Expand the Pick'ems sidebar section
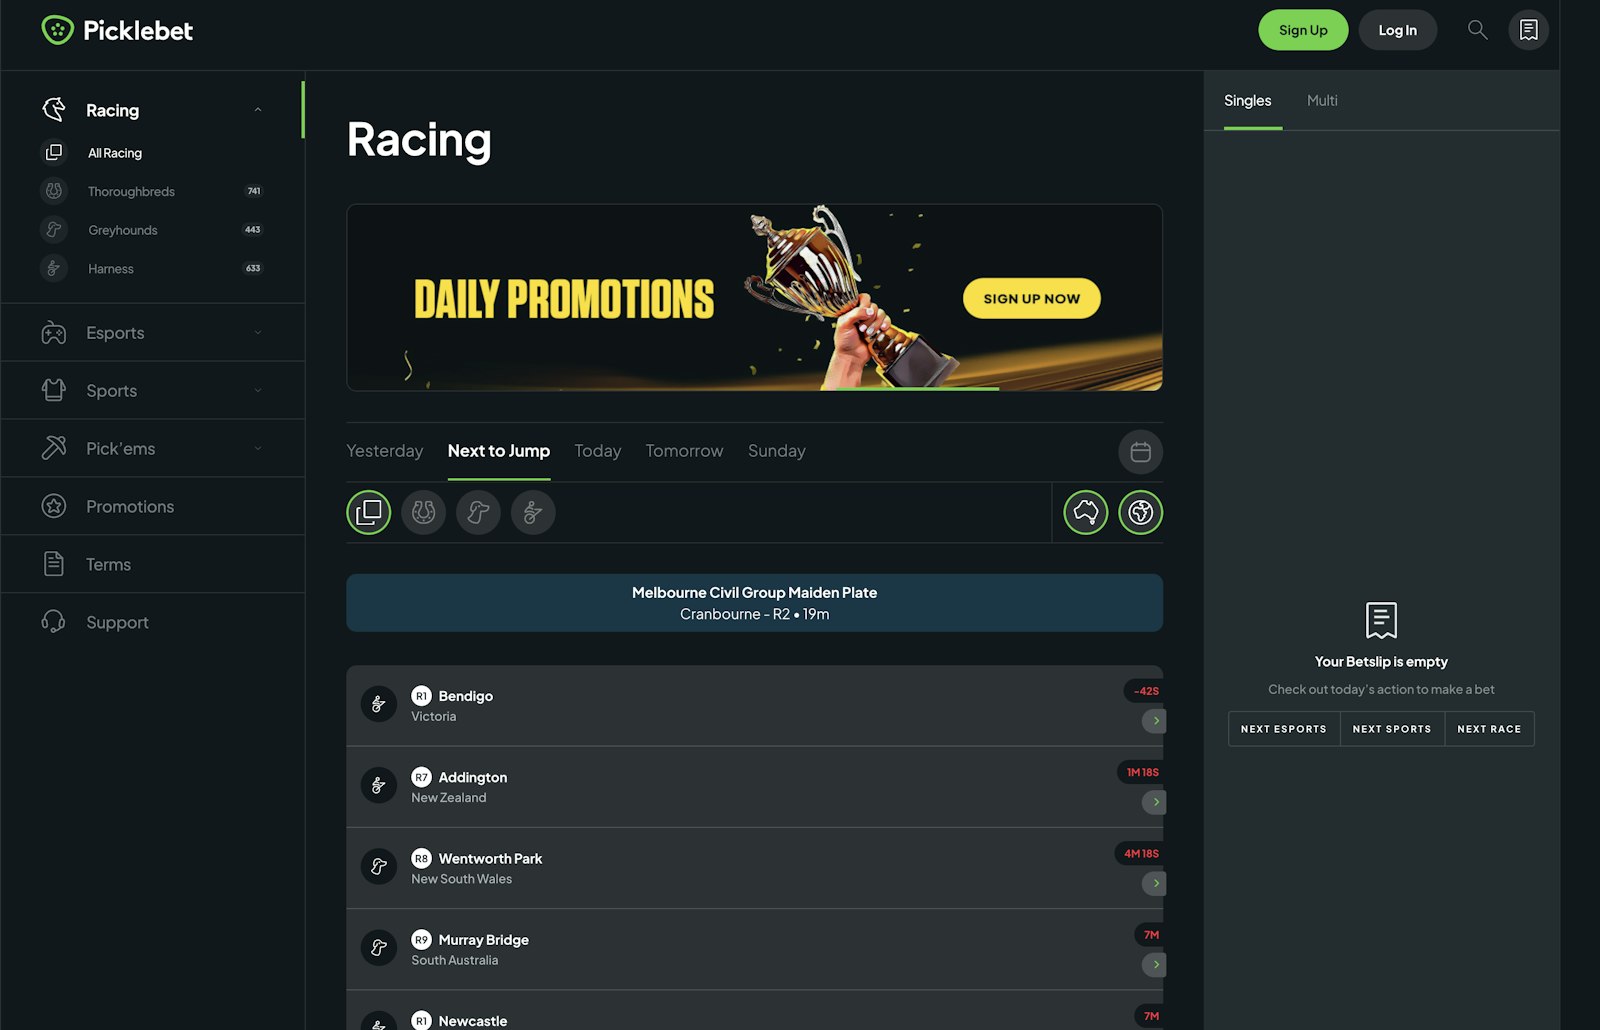The image size is (1600, 1030). pos(153,449)
